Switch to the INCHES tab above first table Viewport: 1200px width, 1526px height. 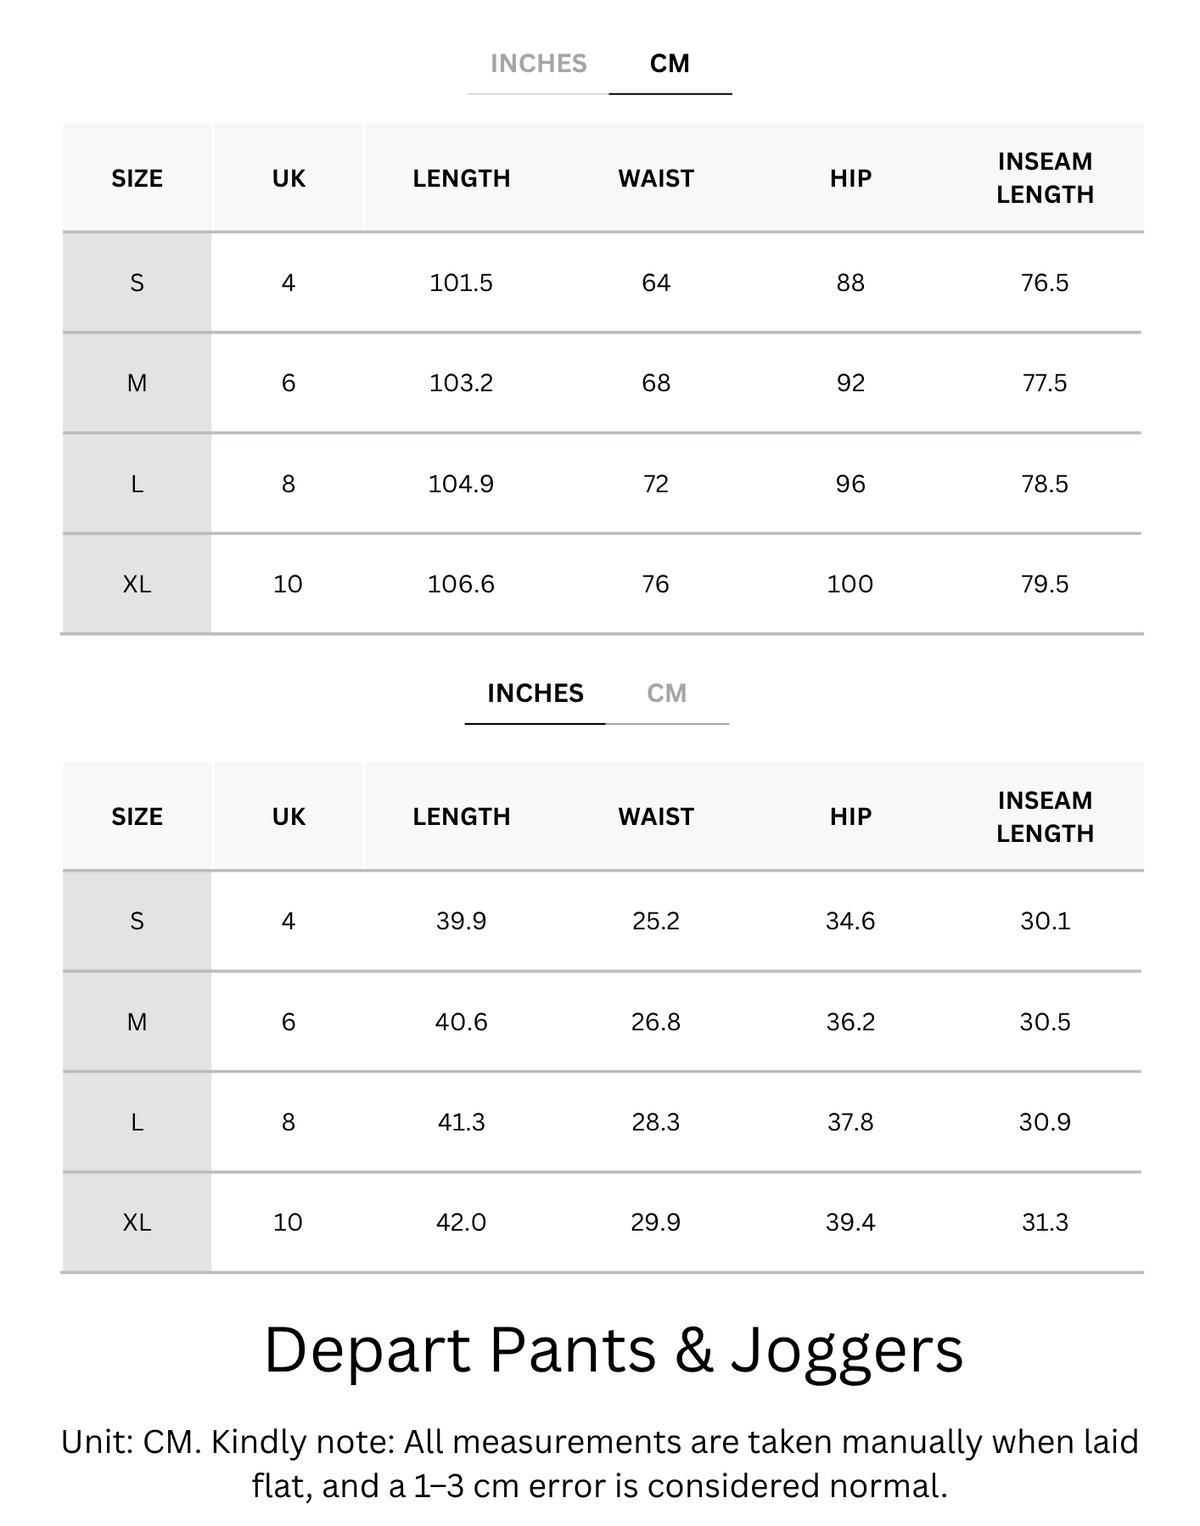click(x=538, y=64)
